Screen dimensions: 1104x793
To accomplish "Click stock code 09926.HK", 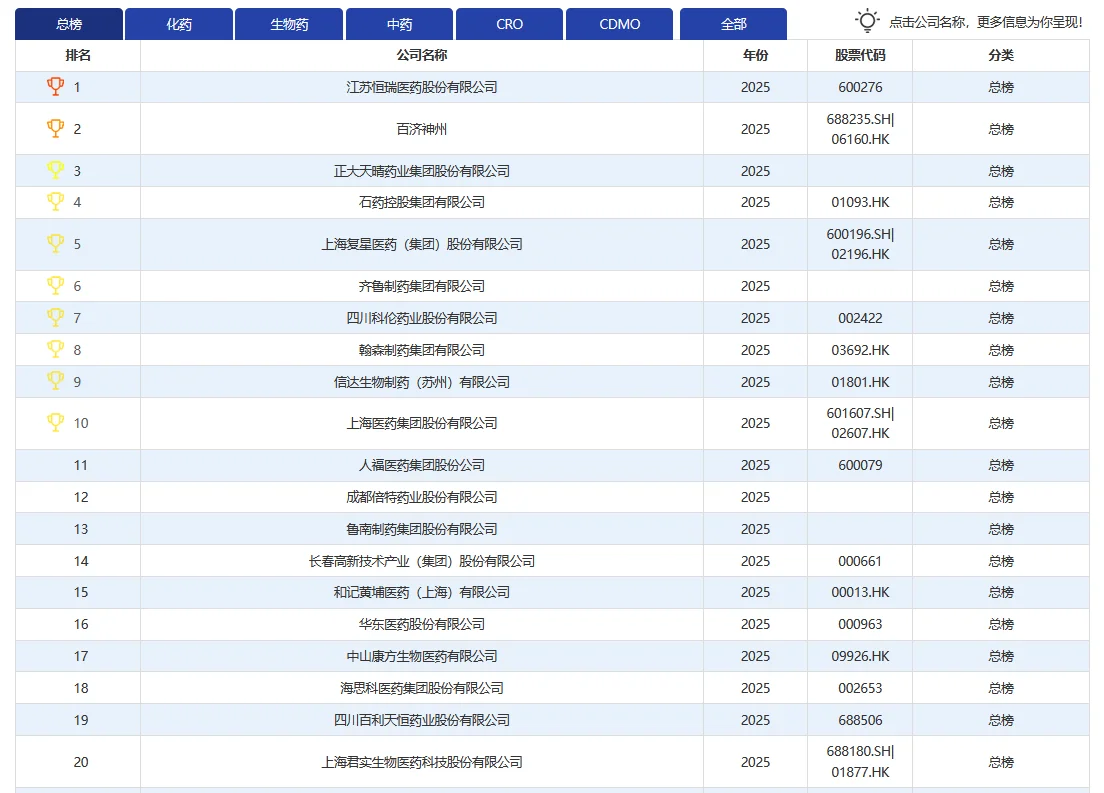I will [x=860, y=656].
